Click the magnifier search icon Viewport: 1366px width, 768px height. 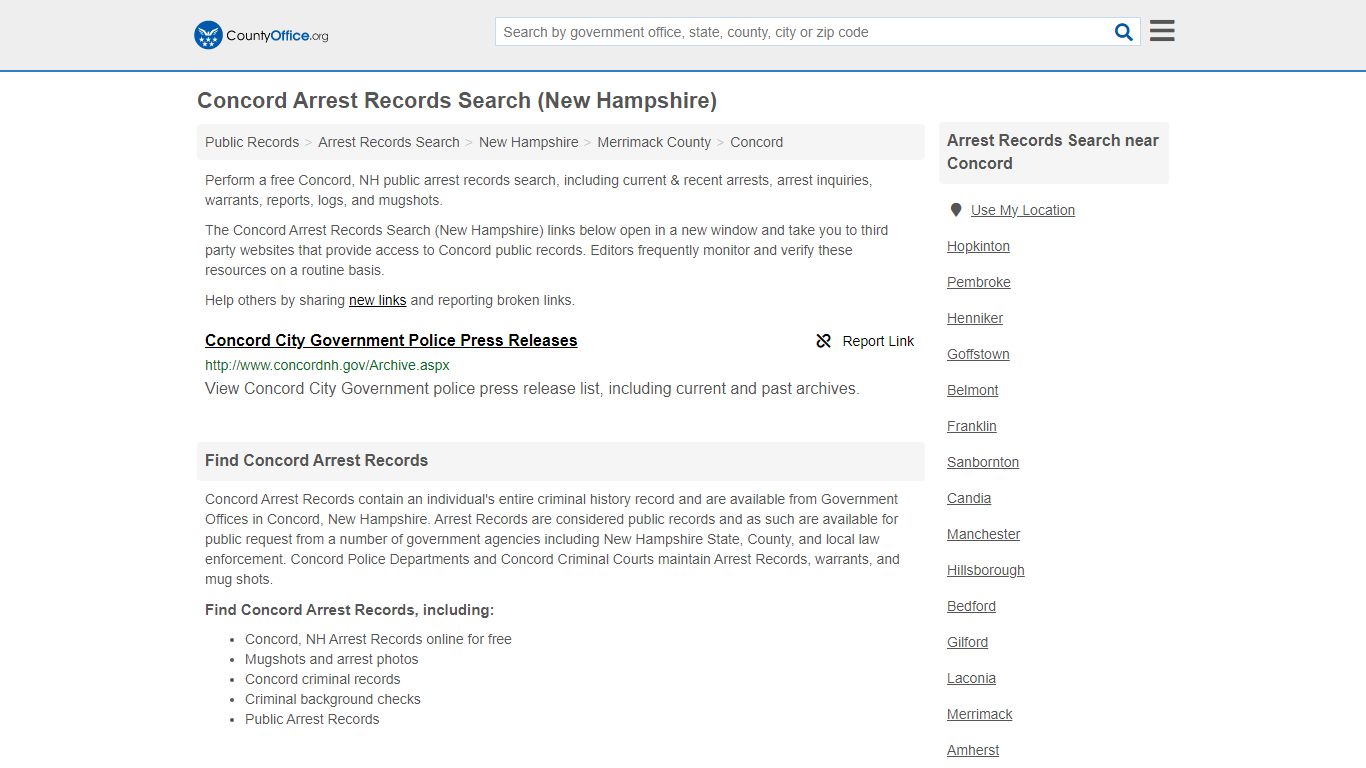pos(1124,32)
